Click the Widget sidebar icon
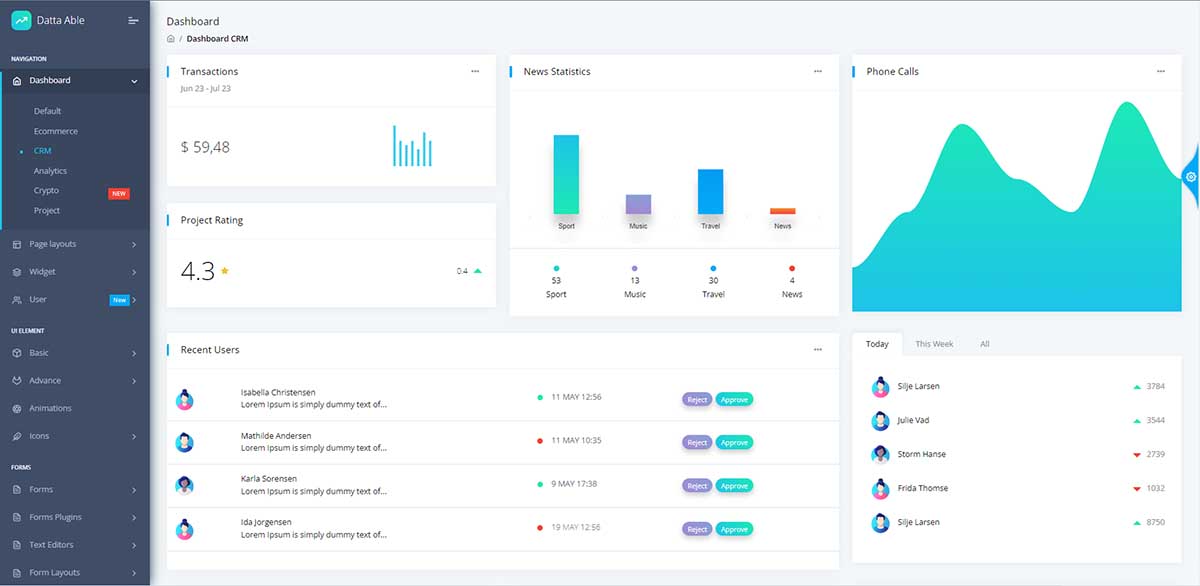Viewport: 1200px width, 586px height. coord(17,272)
